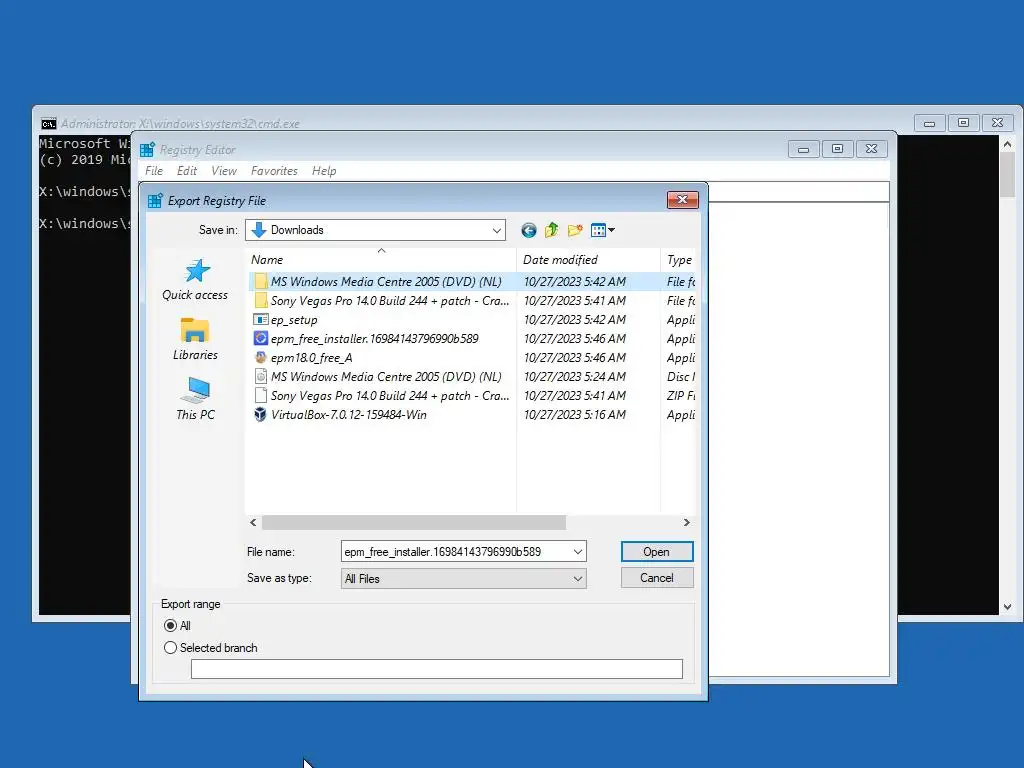The height and width of the screenshot is (768, 1024).
Task: Sort files by Name column header
Action: click(x=381, y=259)
